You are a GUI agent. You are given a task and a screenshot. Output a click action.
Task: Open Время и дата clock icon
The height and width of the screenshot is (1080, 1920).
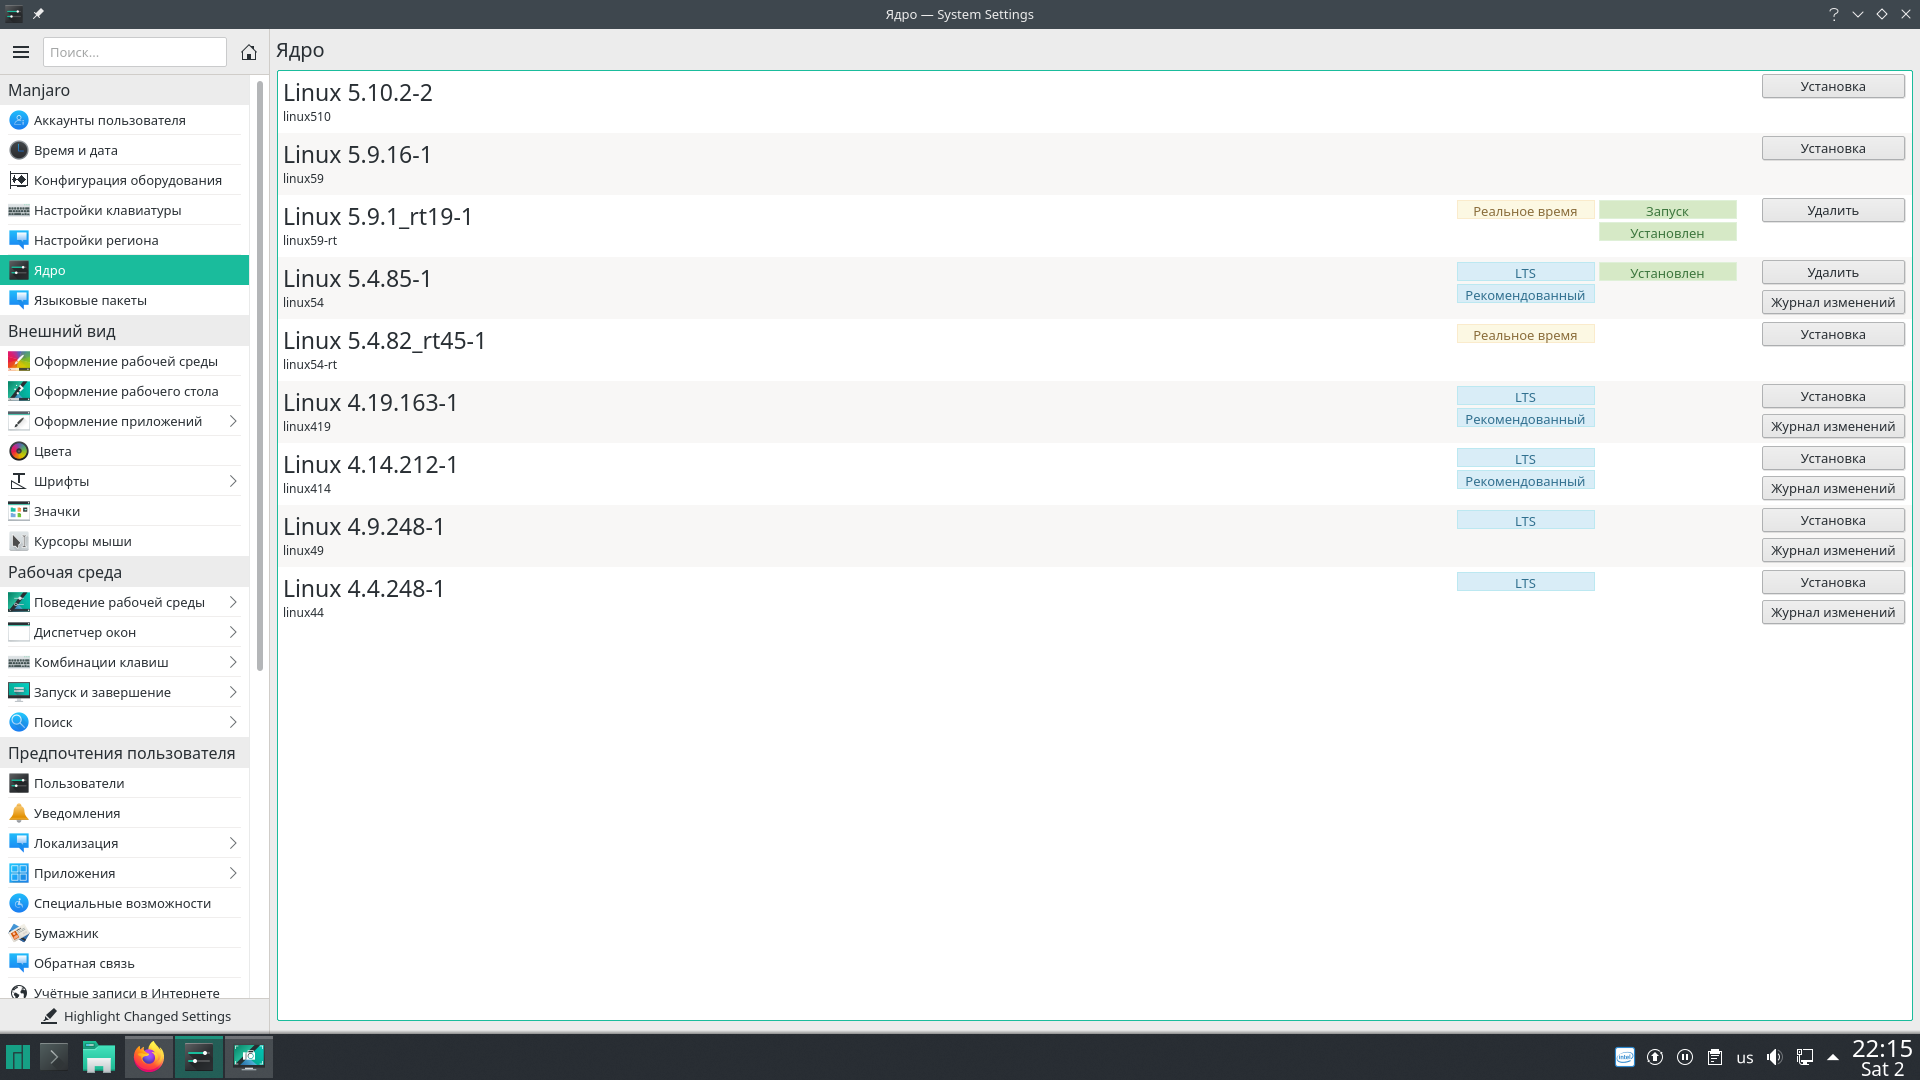click(19, 150)
